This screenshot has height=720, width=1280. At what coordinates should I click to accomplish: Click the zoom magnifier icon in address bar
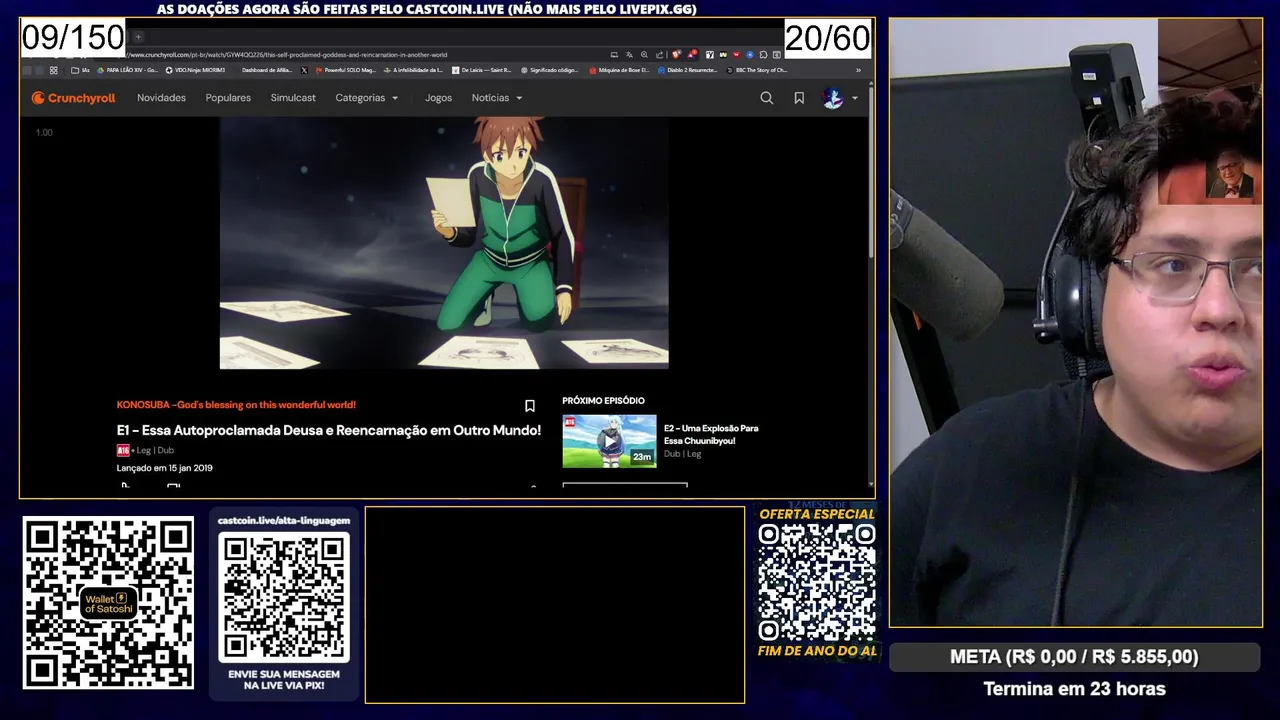coord(644,55)
